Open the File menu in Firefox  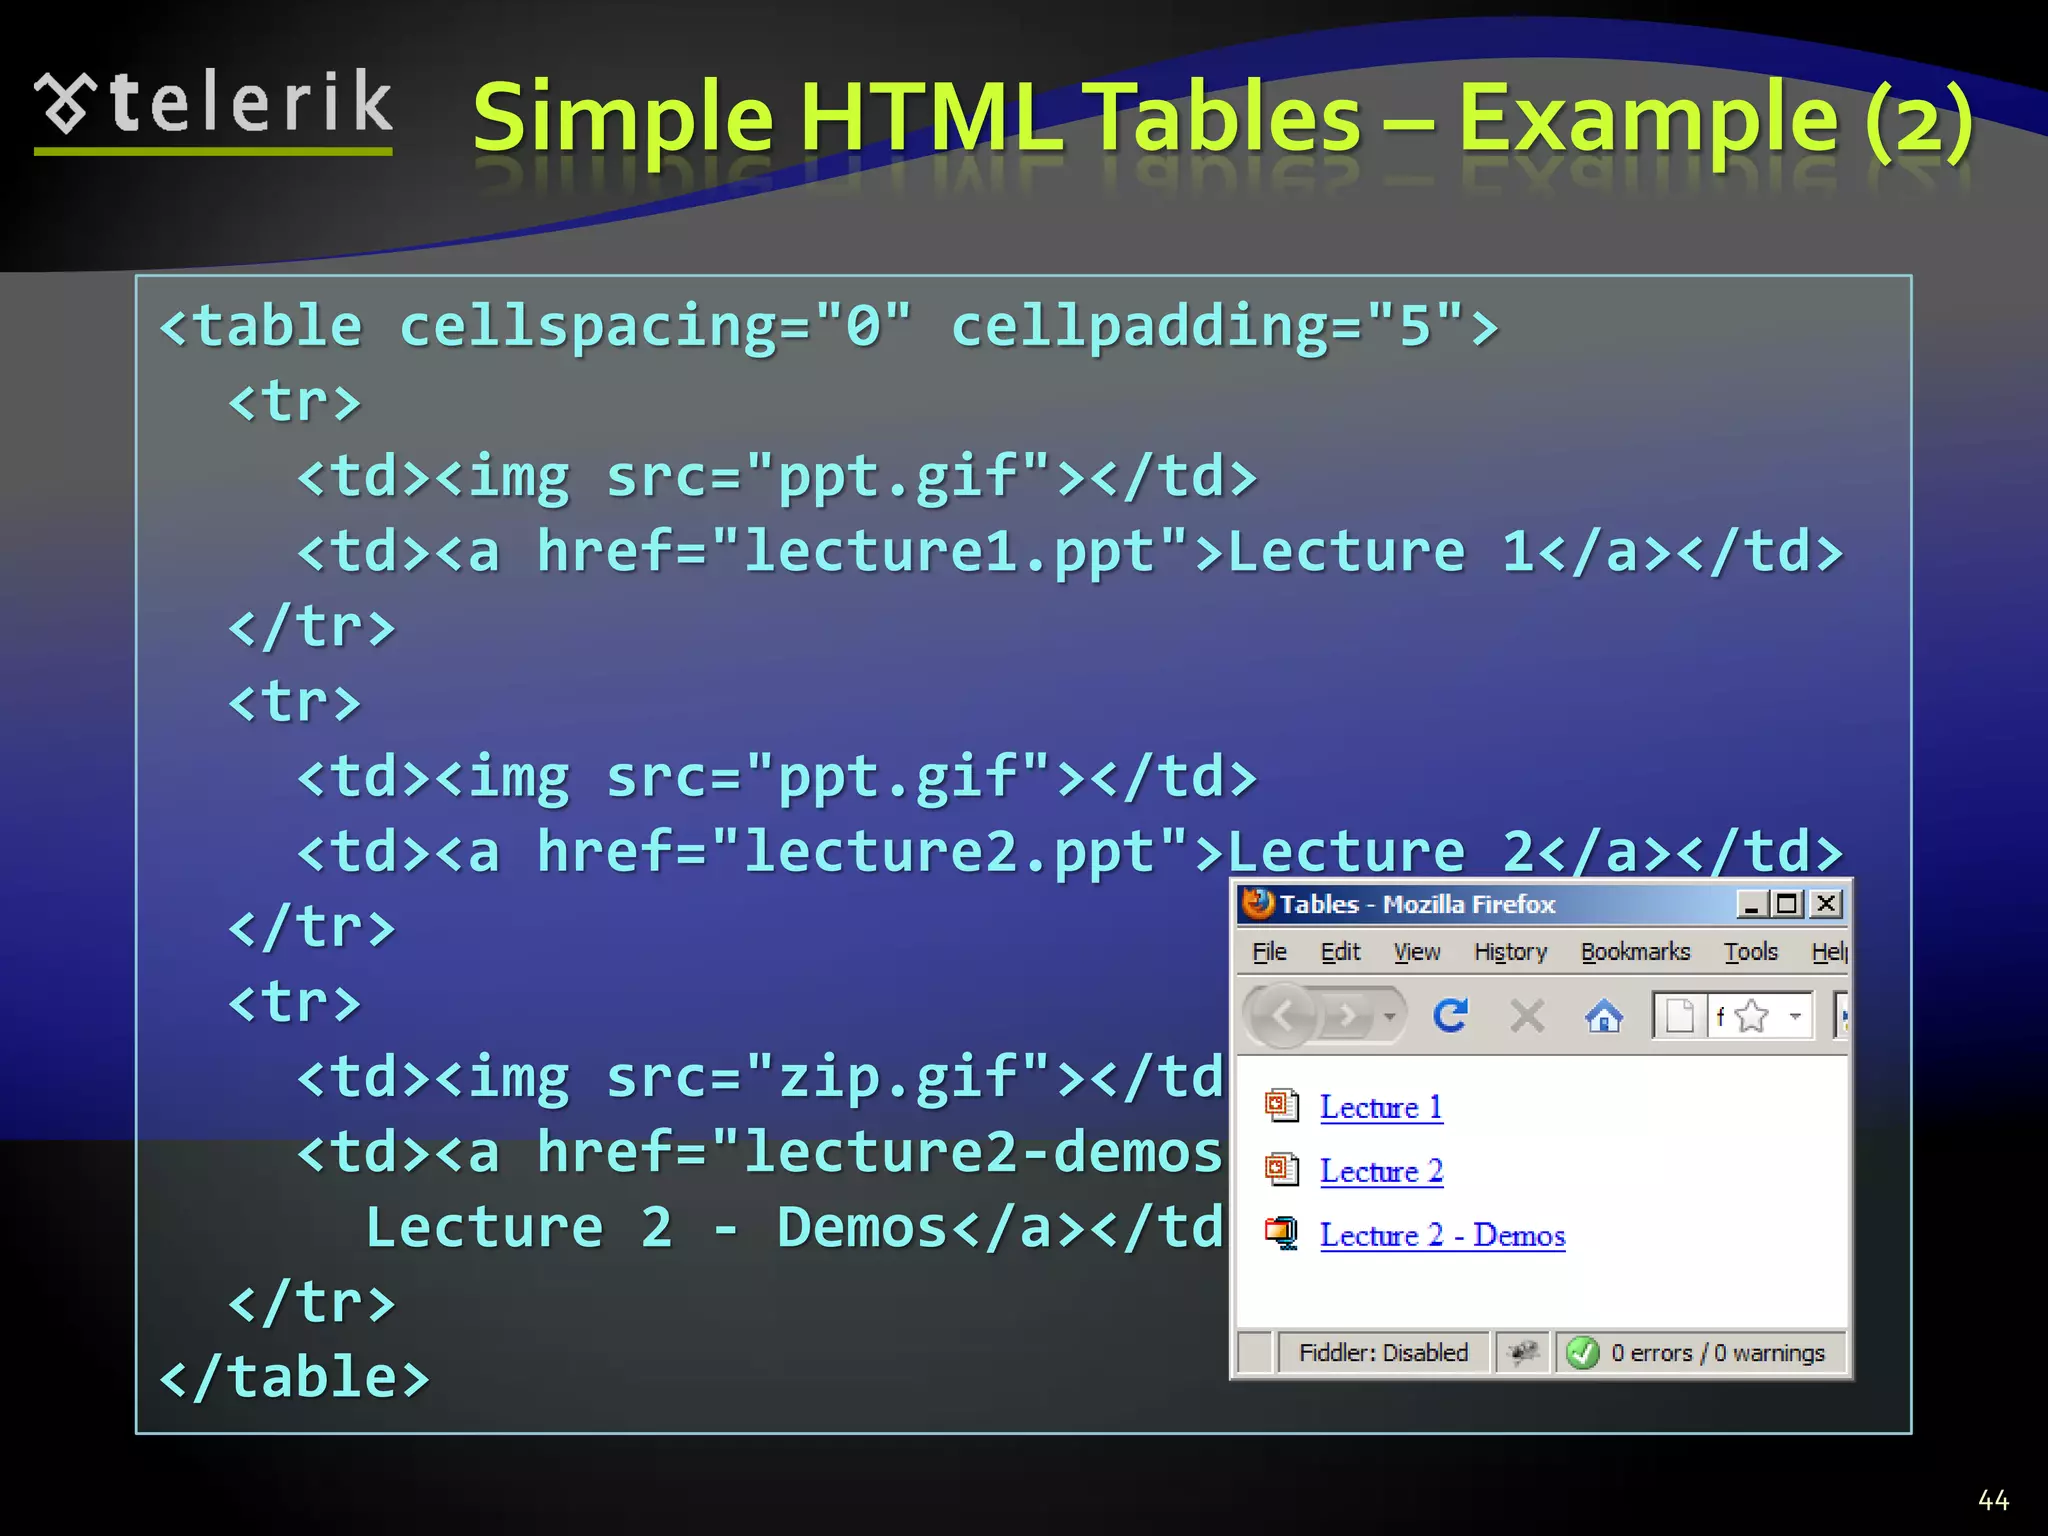[x=1269, y=952]
